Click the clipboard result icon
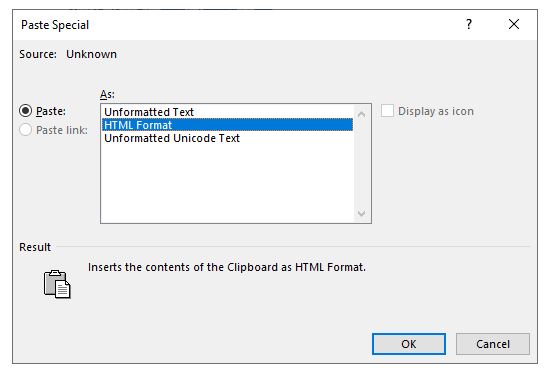548x370 pixels. (x=57, y=284)
